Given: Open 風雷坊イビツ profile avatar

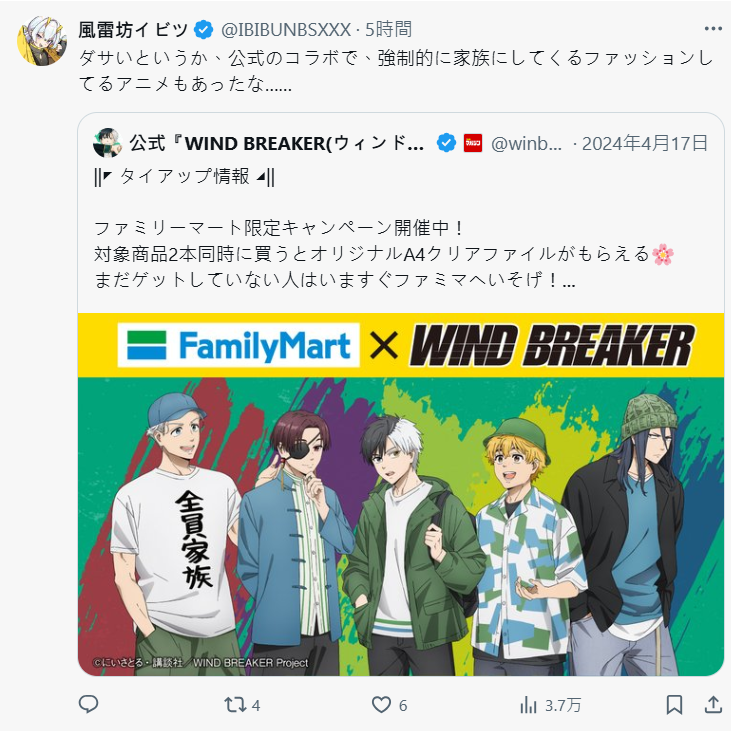Looking at the screenshot, I should [x=42, y=41].
